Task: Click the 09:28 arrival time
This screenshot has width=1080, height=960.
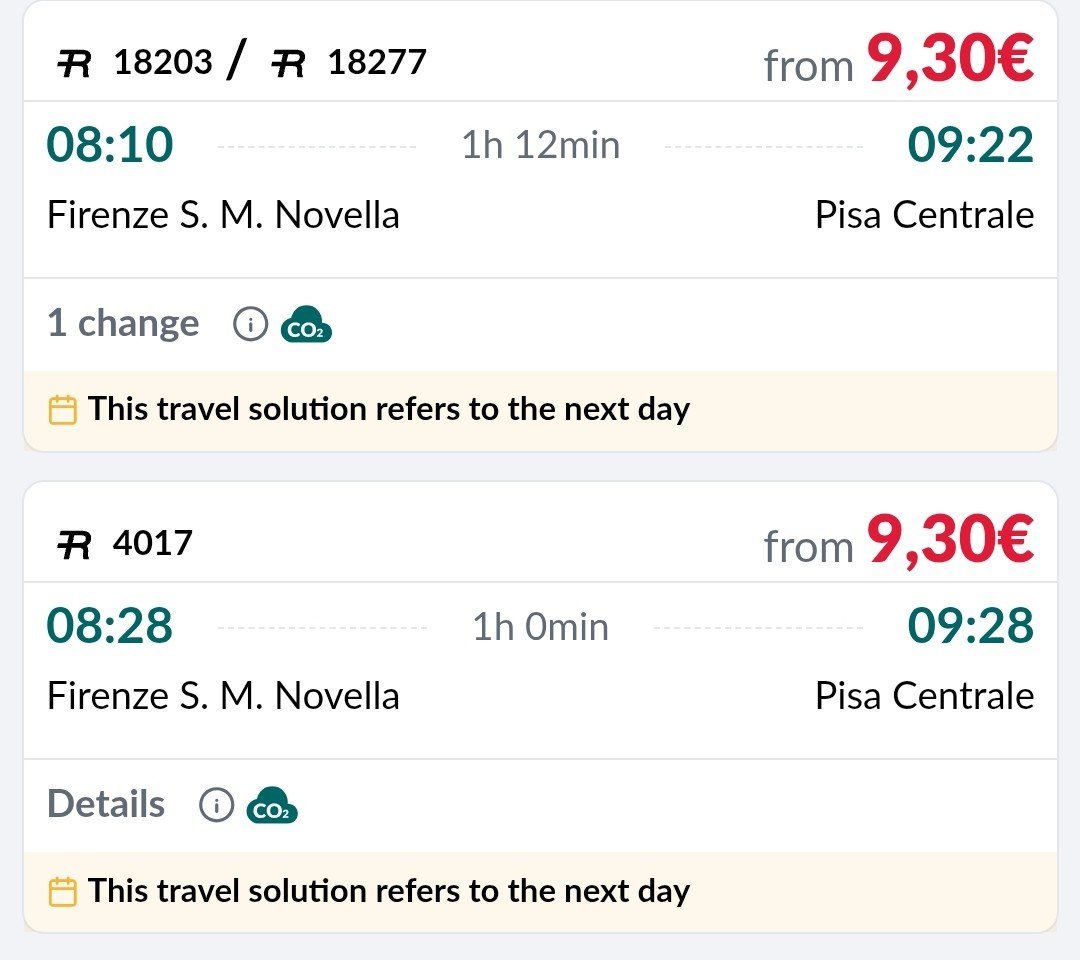Action: (x=970, y=627)
